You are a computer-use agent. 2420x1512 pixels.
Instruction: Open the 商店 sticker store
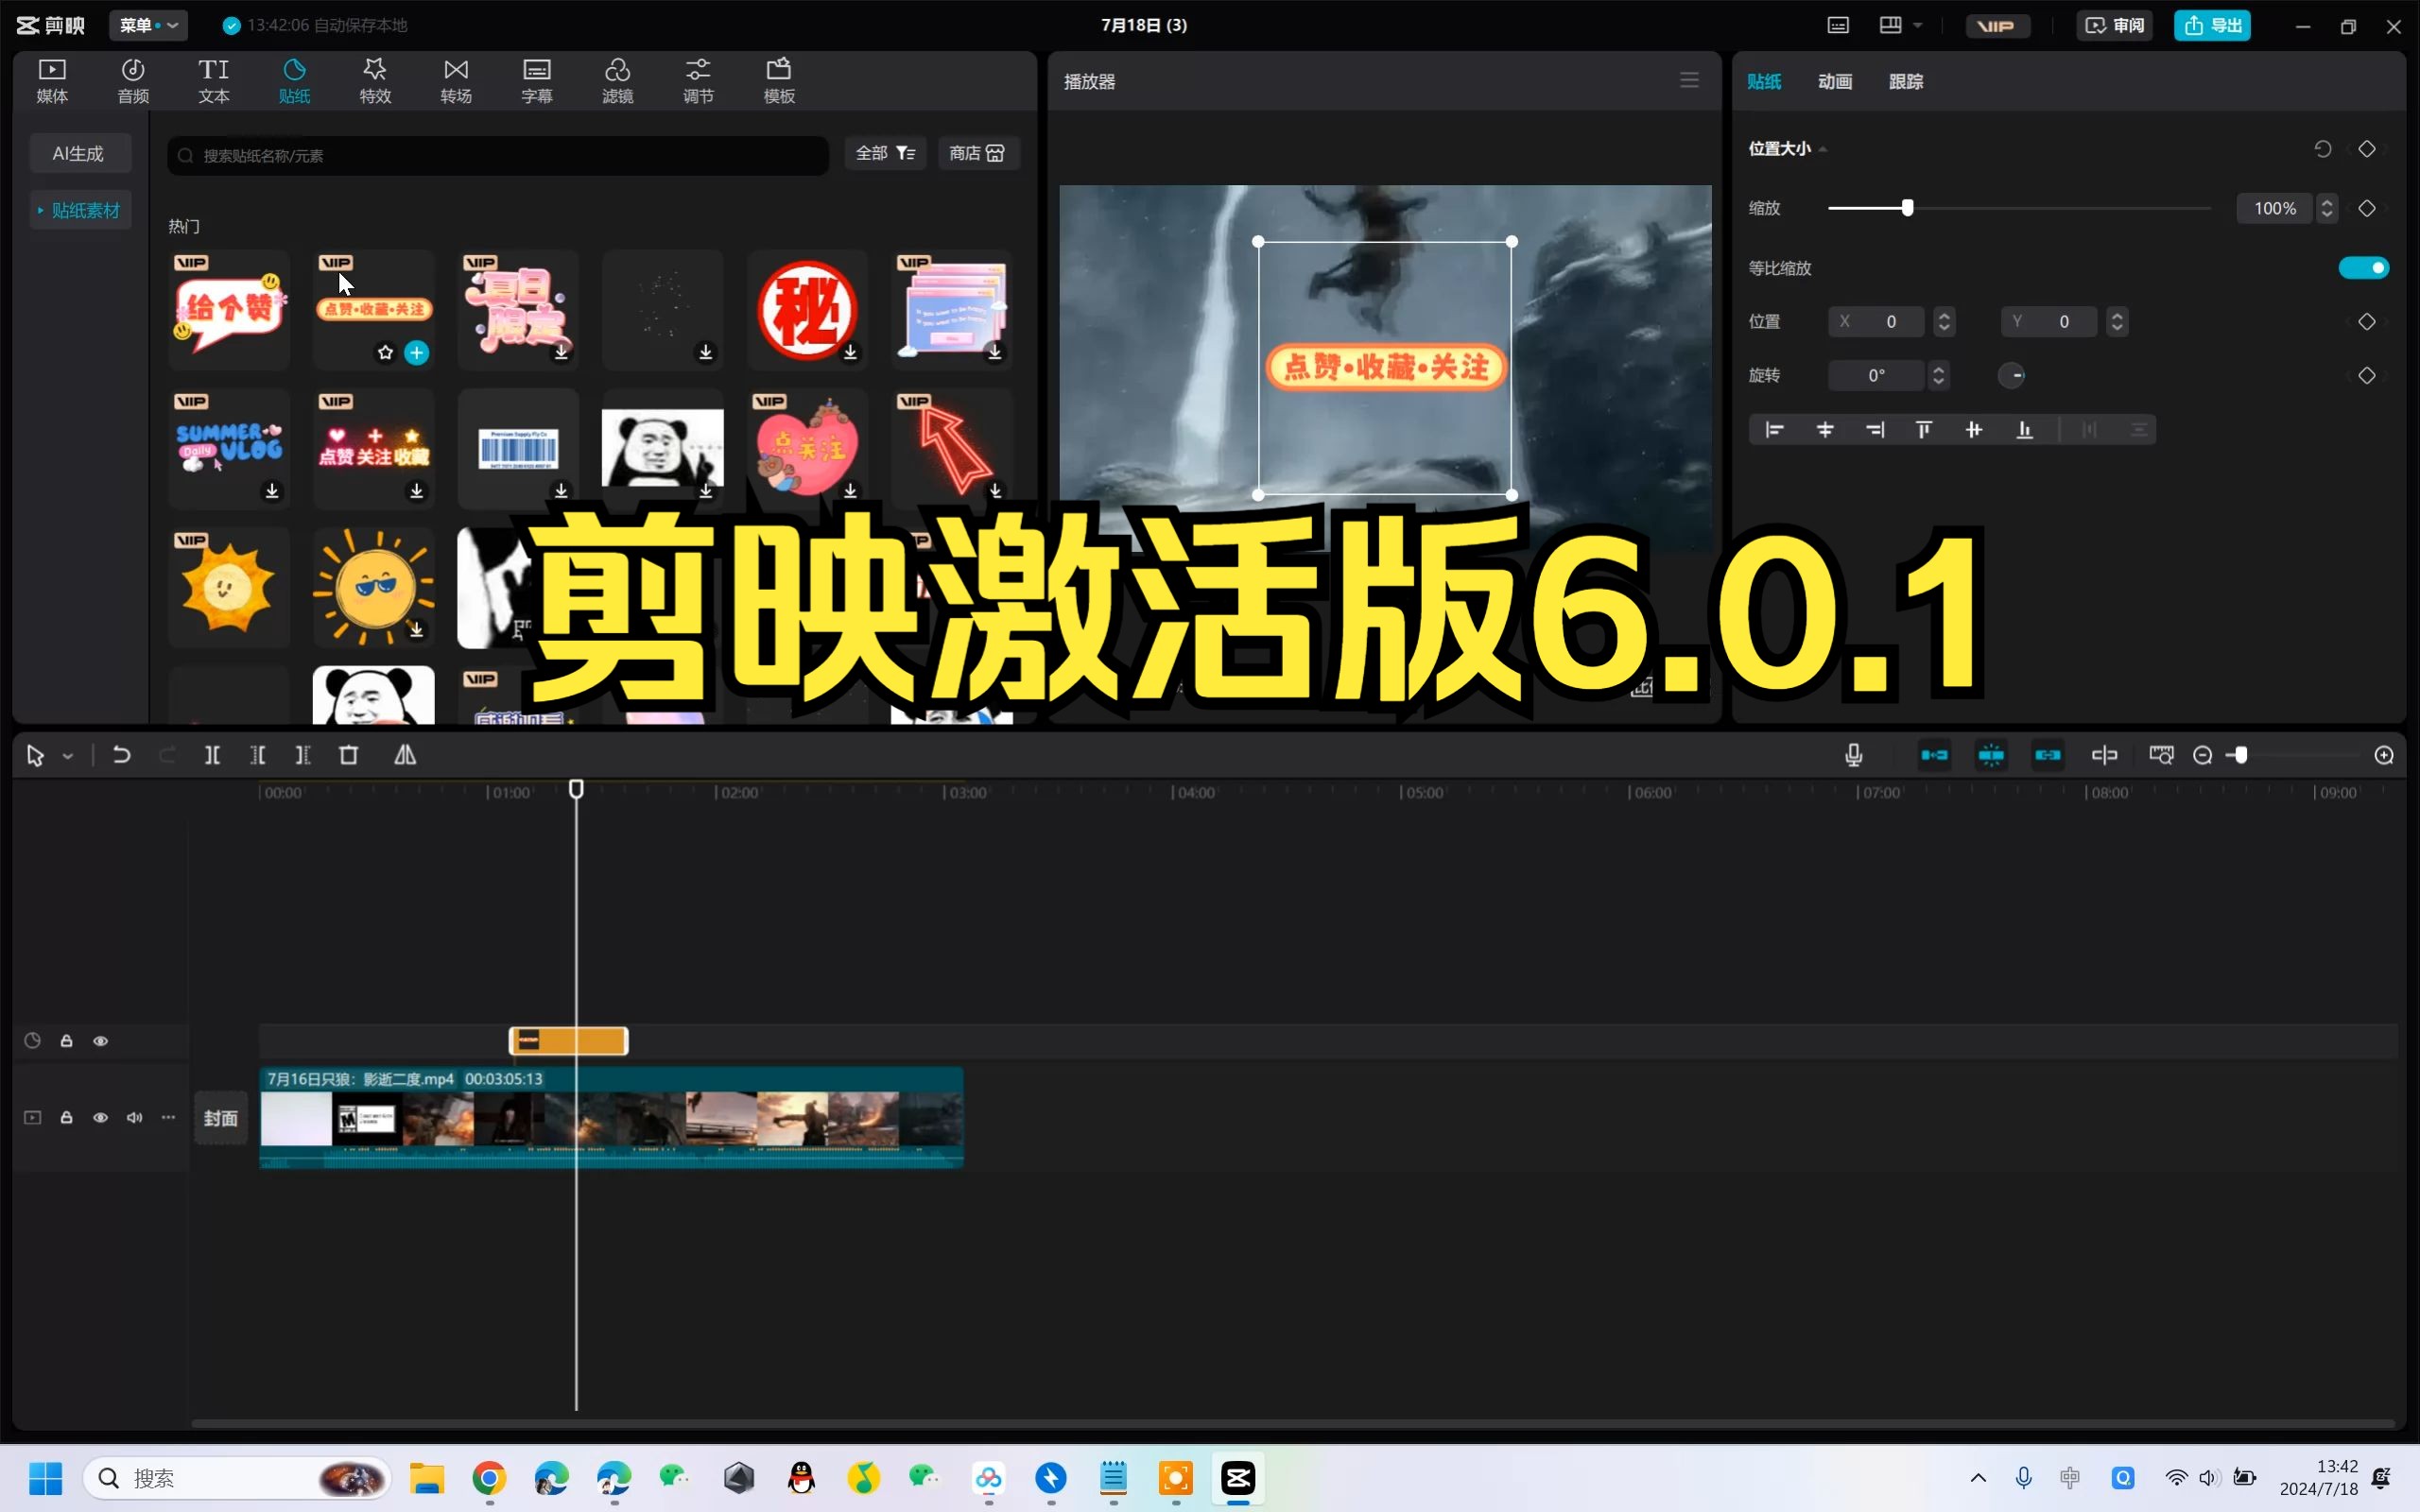coord(978,153)
